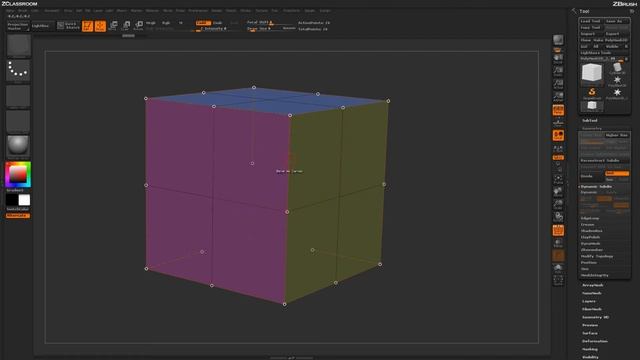Open the material sphere selector
This screenshot has height=360, width=640.
point(18,146)
